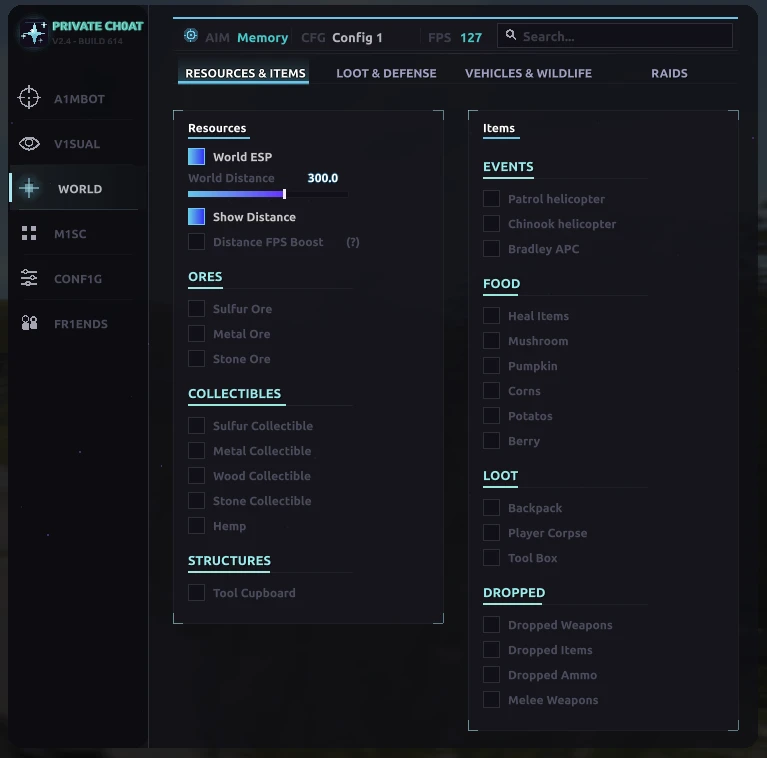Toggle the Berry checkbox

[492, 440]
